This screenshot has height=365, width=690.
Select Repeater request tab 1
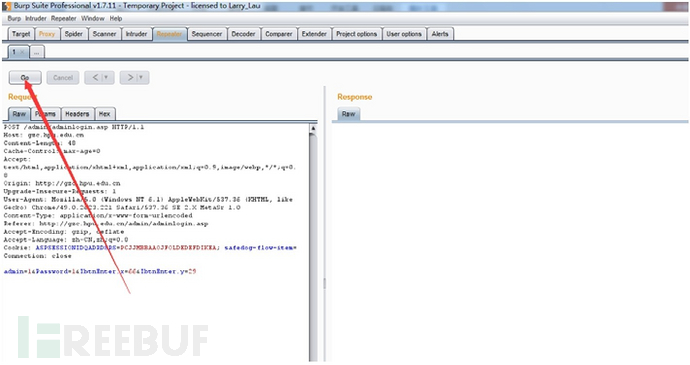[x=14, y=52]
